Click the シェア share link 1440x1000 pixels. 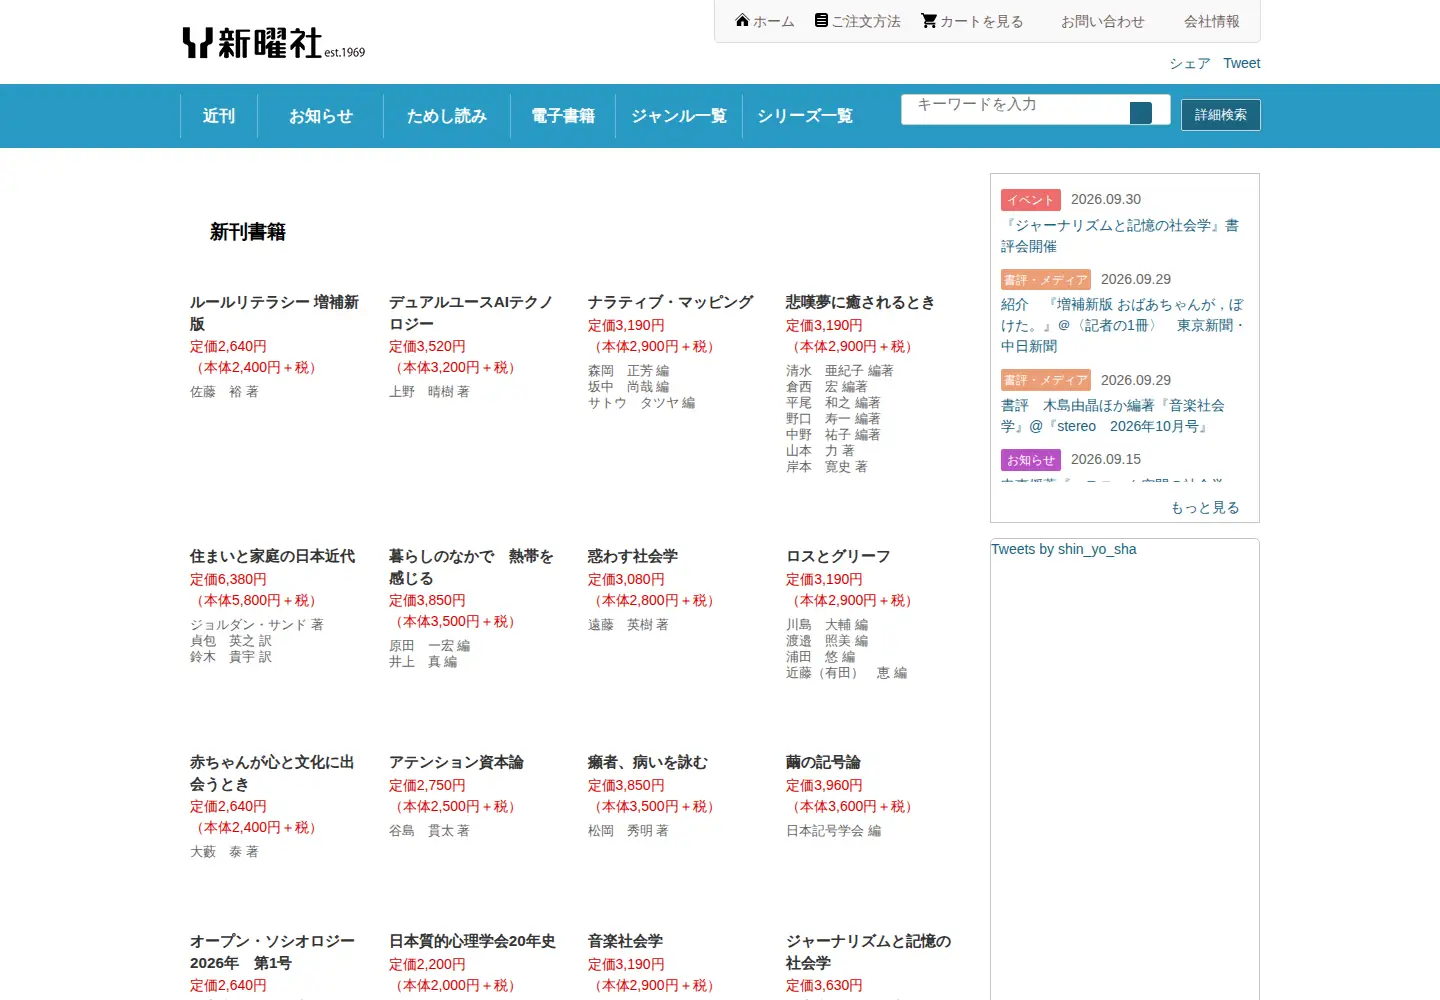(1190, 63)
